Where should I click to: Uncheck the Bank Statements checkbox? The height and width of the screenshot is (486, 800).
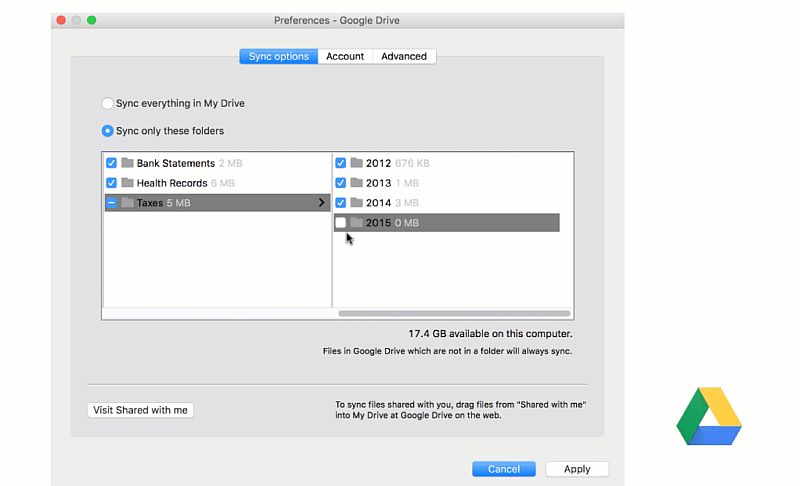coord(111,163)
